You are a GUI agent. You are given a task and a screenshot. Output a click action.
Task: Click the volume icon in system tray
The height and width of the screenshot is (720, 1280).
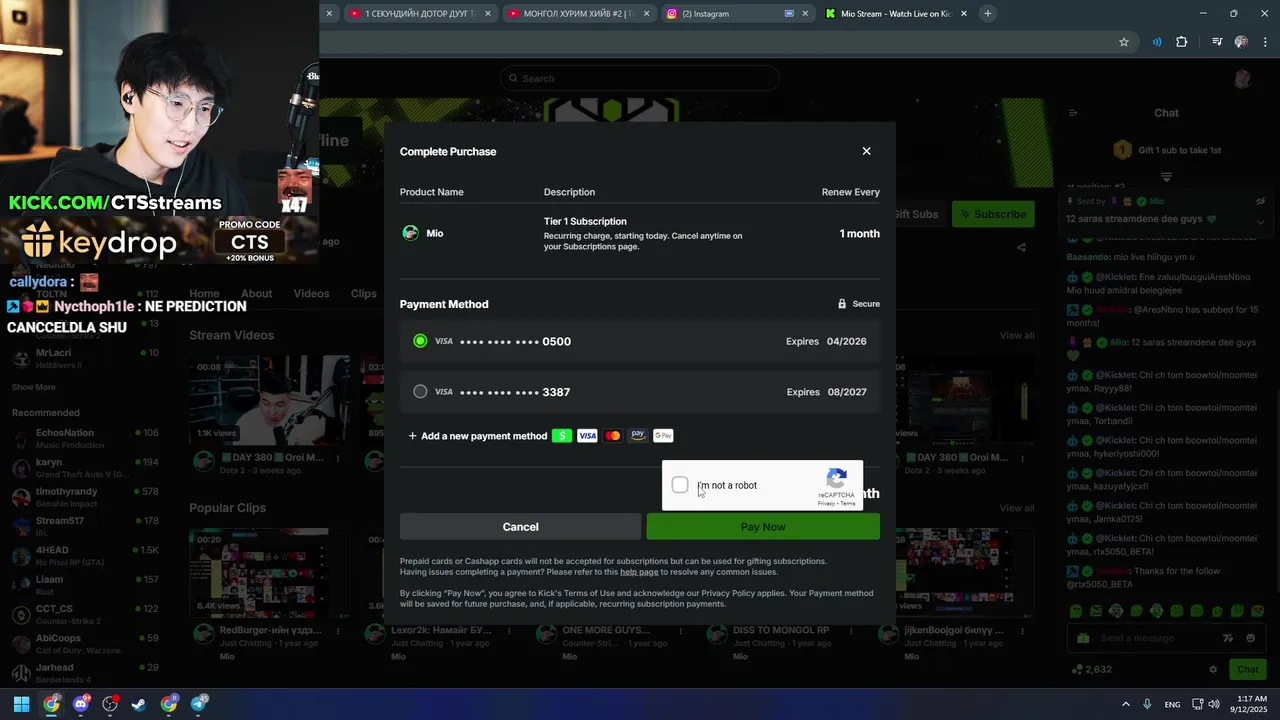tap(1213, 704)
